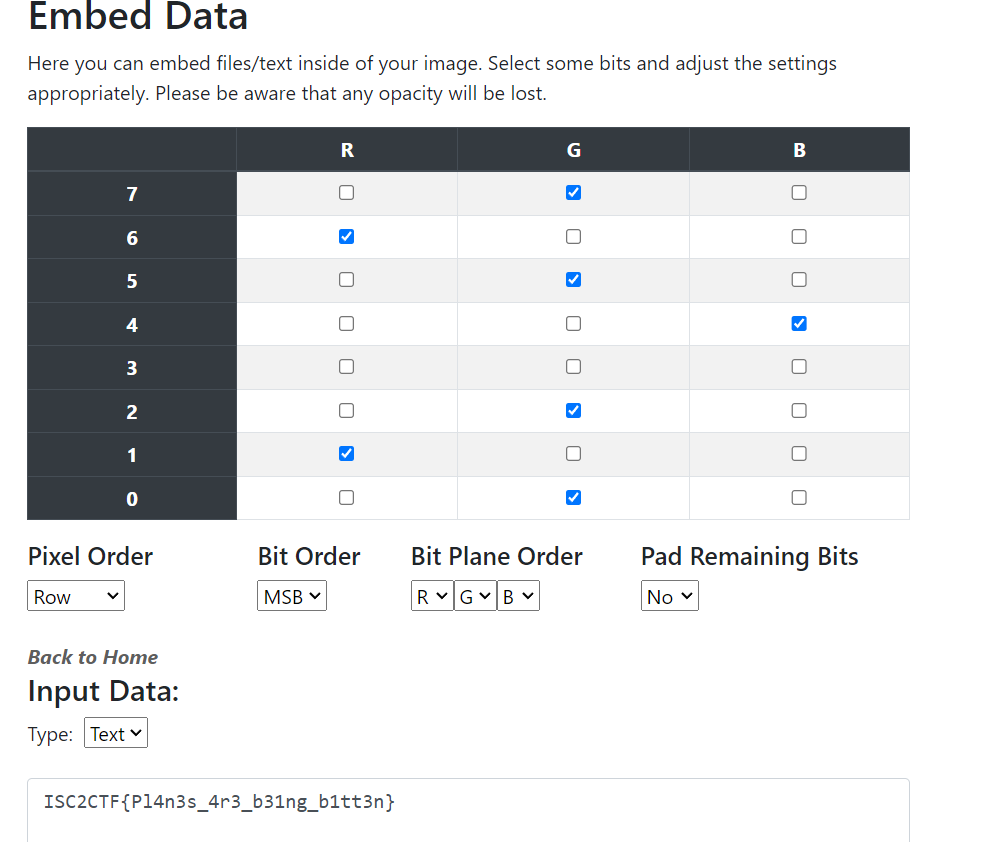Open the input Type Text dropdown
Screen dimensions: 991x842
click(116, 734)
